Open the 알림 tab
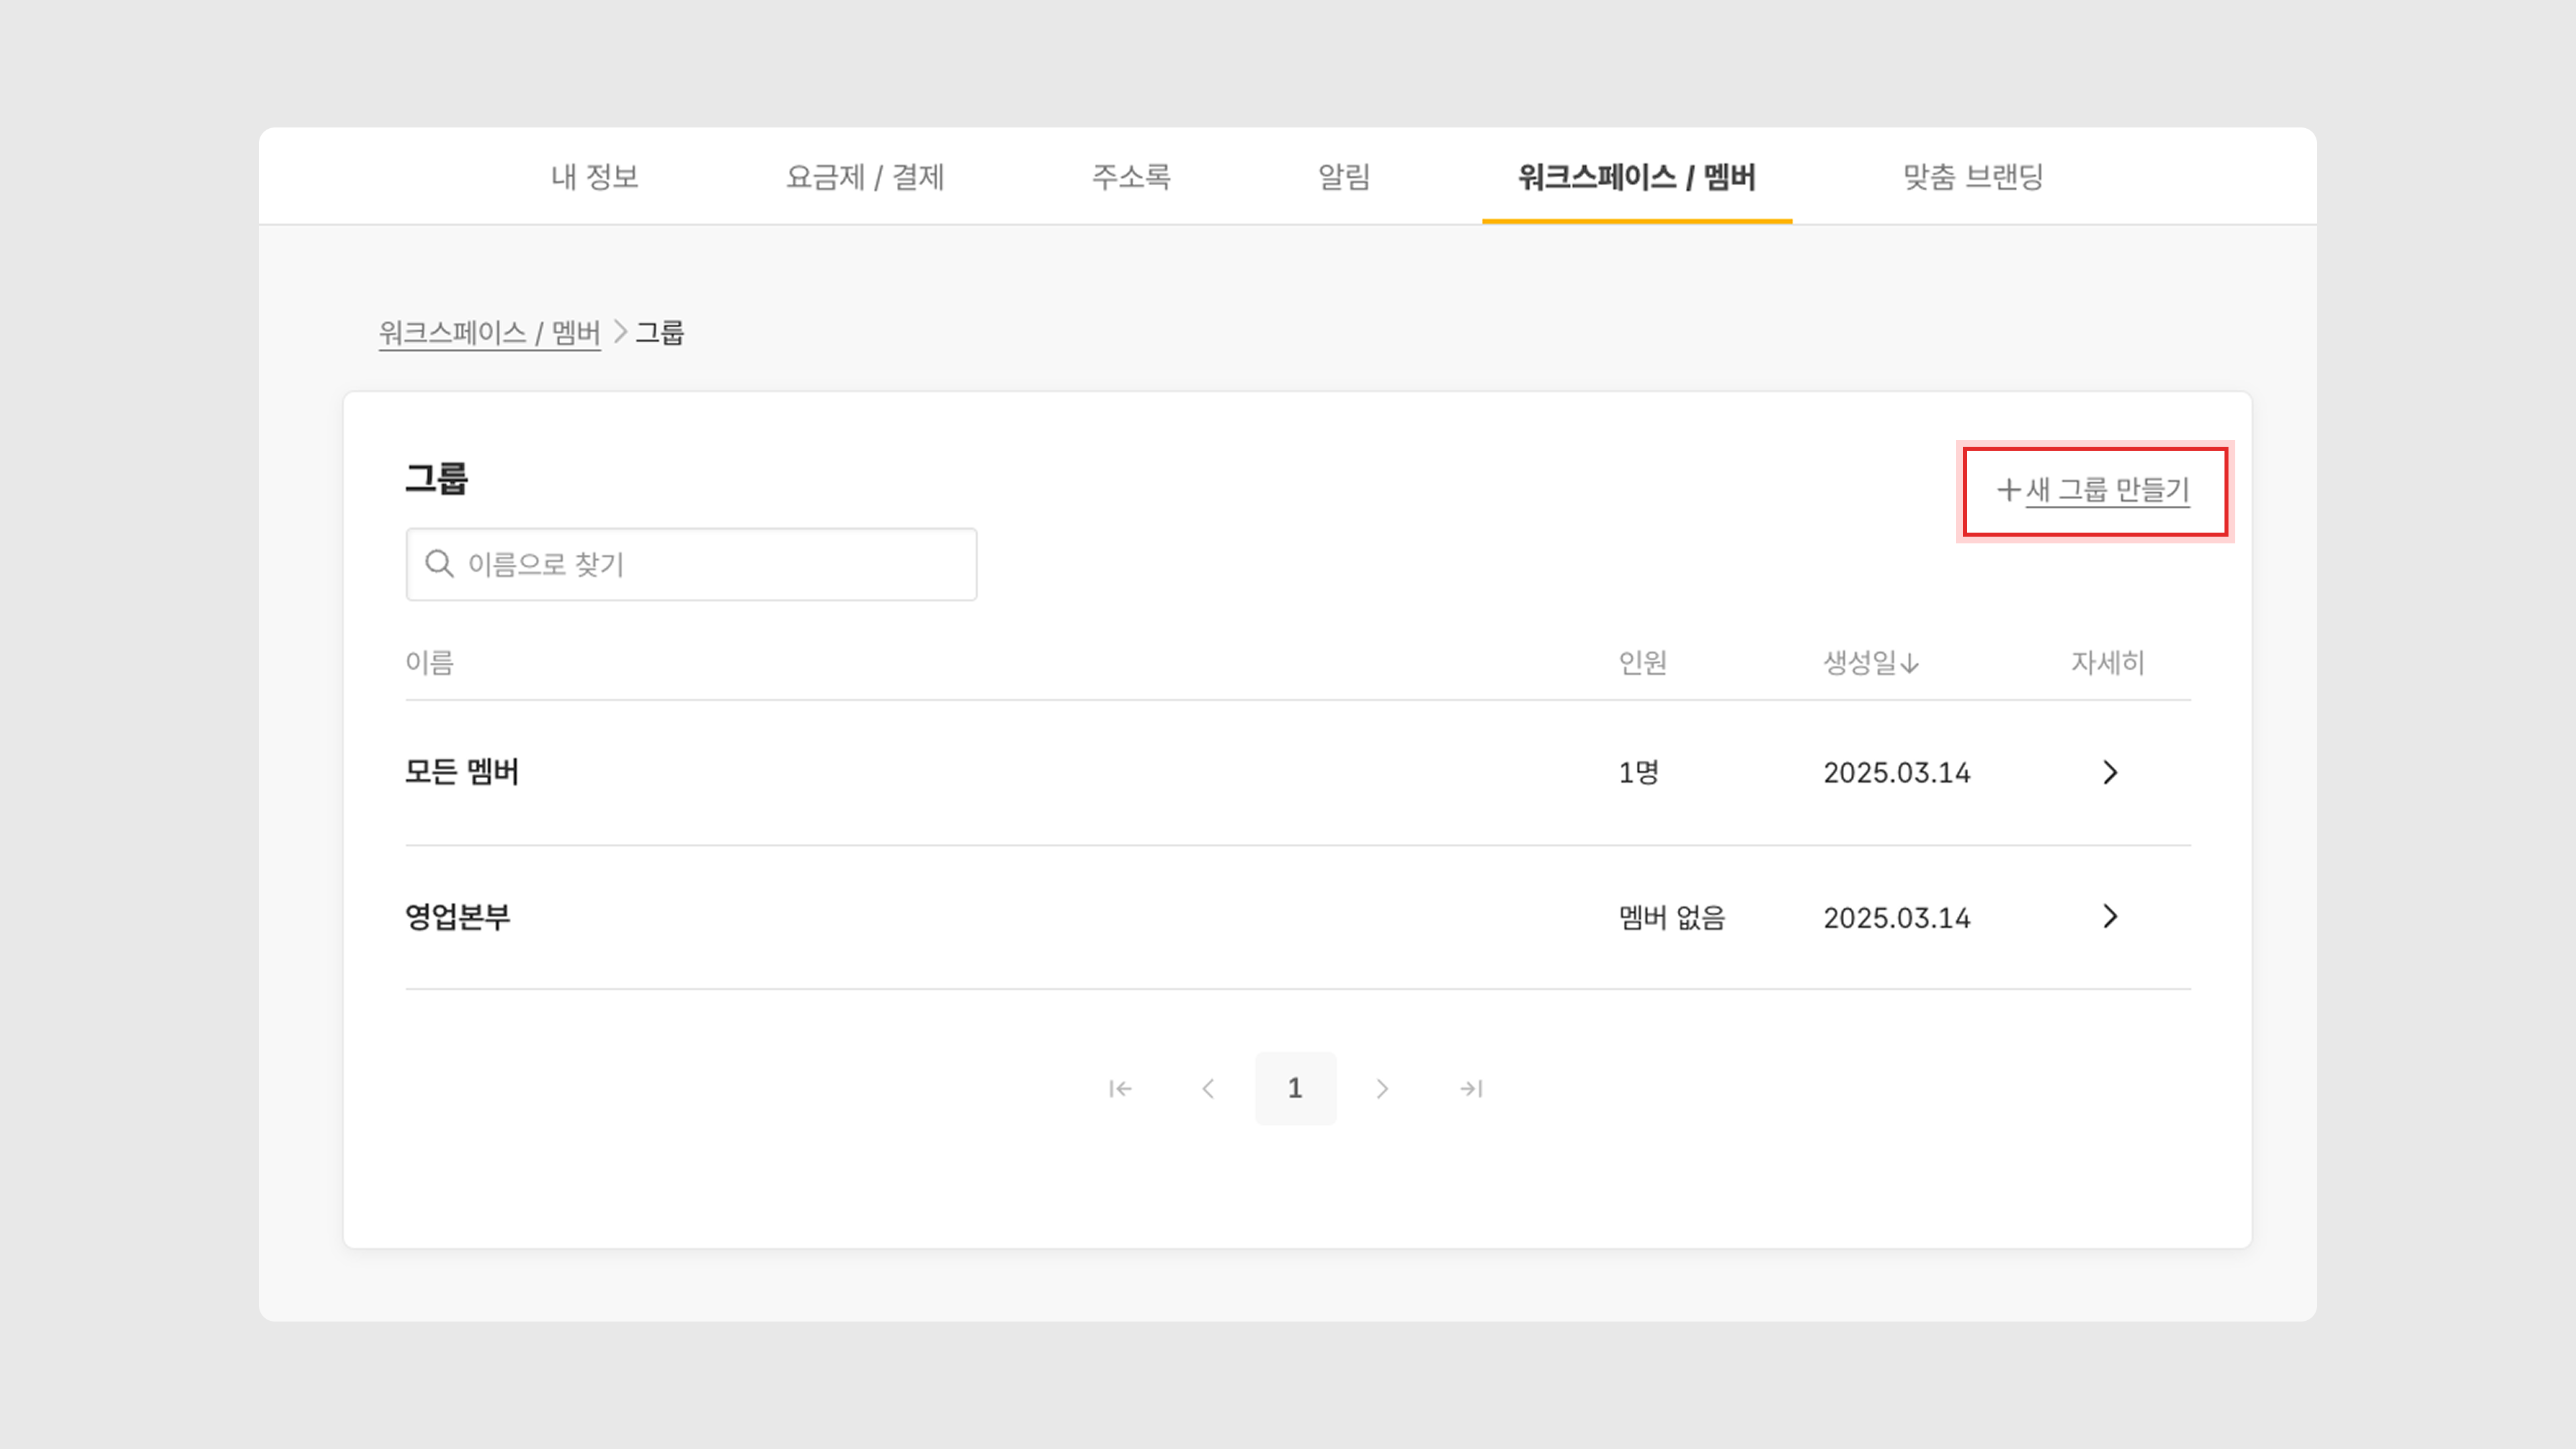Image resolution: width=2576 pixels, height=1449 pixels. coord(1344,177)
